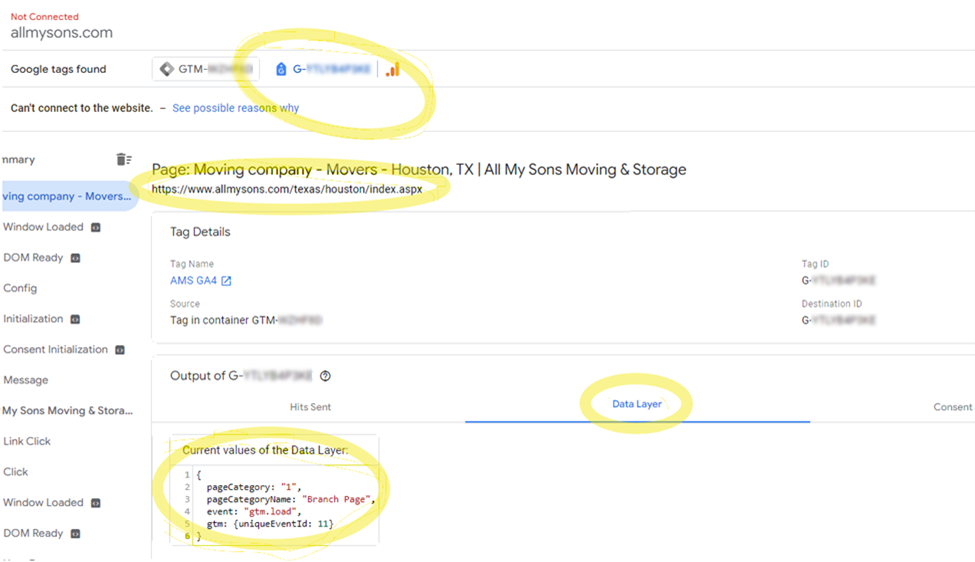Viewport: 975px width, 562px height.
Task: Click the Google Tag Manager diamond icon
Action: pos(167,69)
